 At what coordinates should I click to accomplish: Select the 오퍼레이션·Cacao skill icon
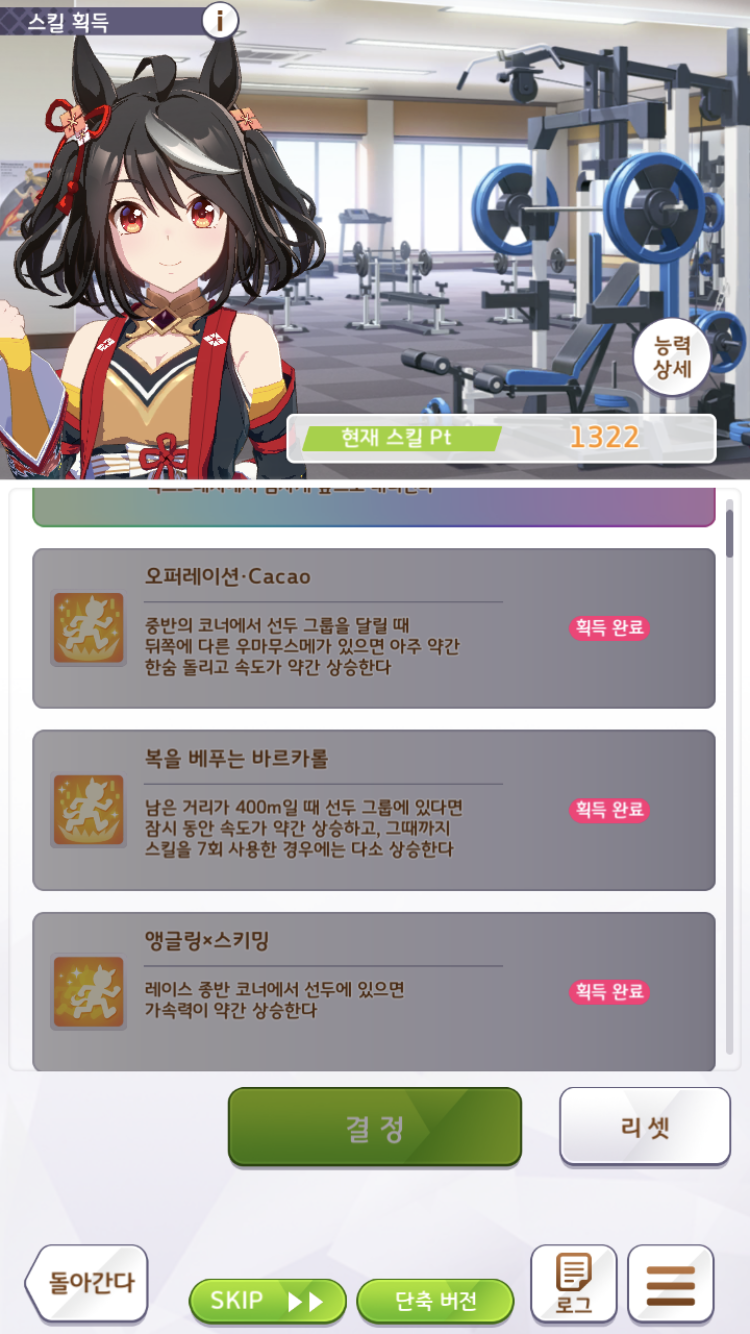(x=88, y=629)
